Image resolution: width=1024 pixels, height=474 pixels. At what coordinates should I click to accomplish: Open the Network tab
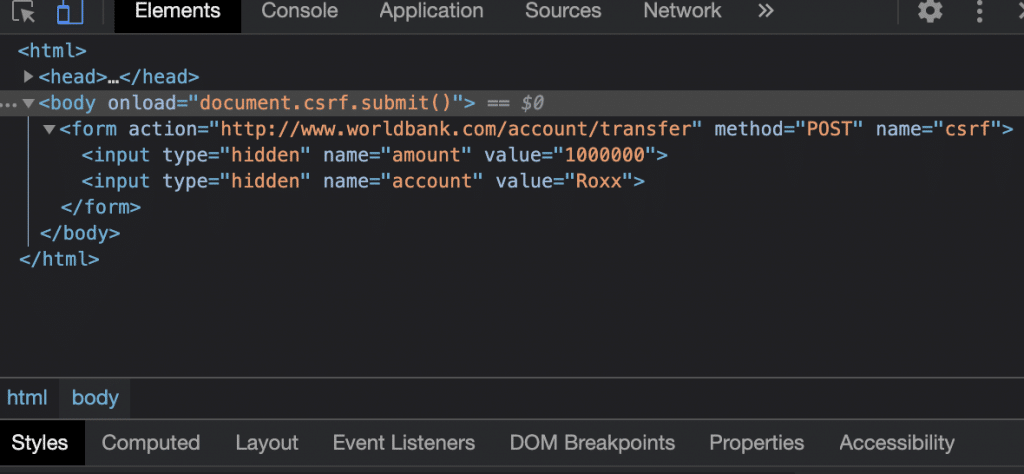click(x=682, y=11)
